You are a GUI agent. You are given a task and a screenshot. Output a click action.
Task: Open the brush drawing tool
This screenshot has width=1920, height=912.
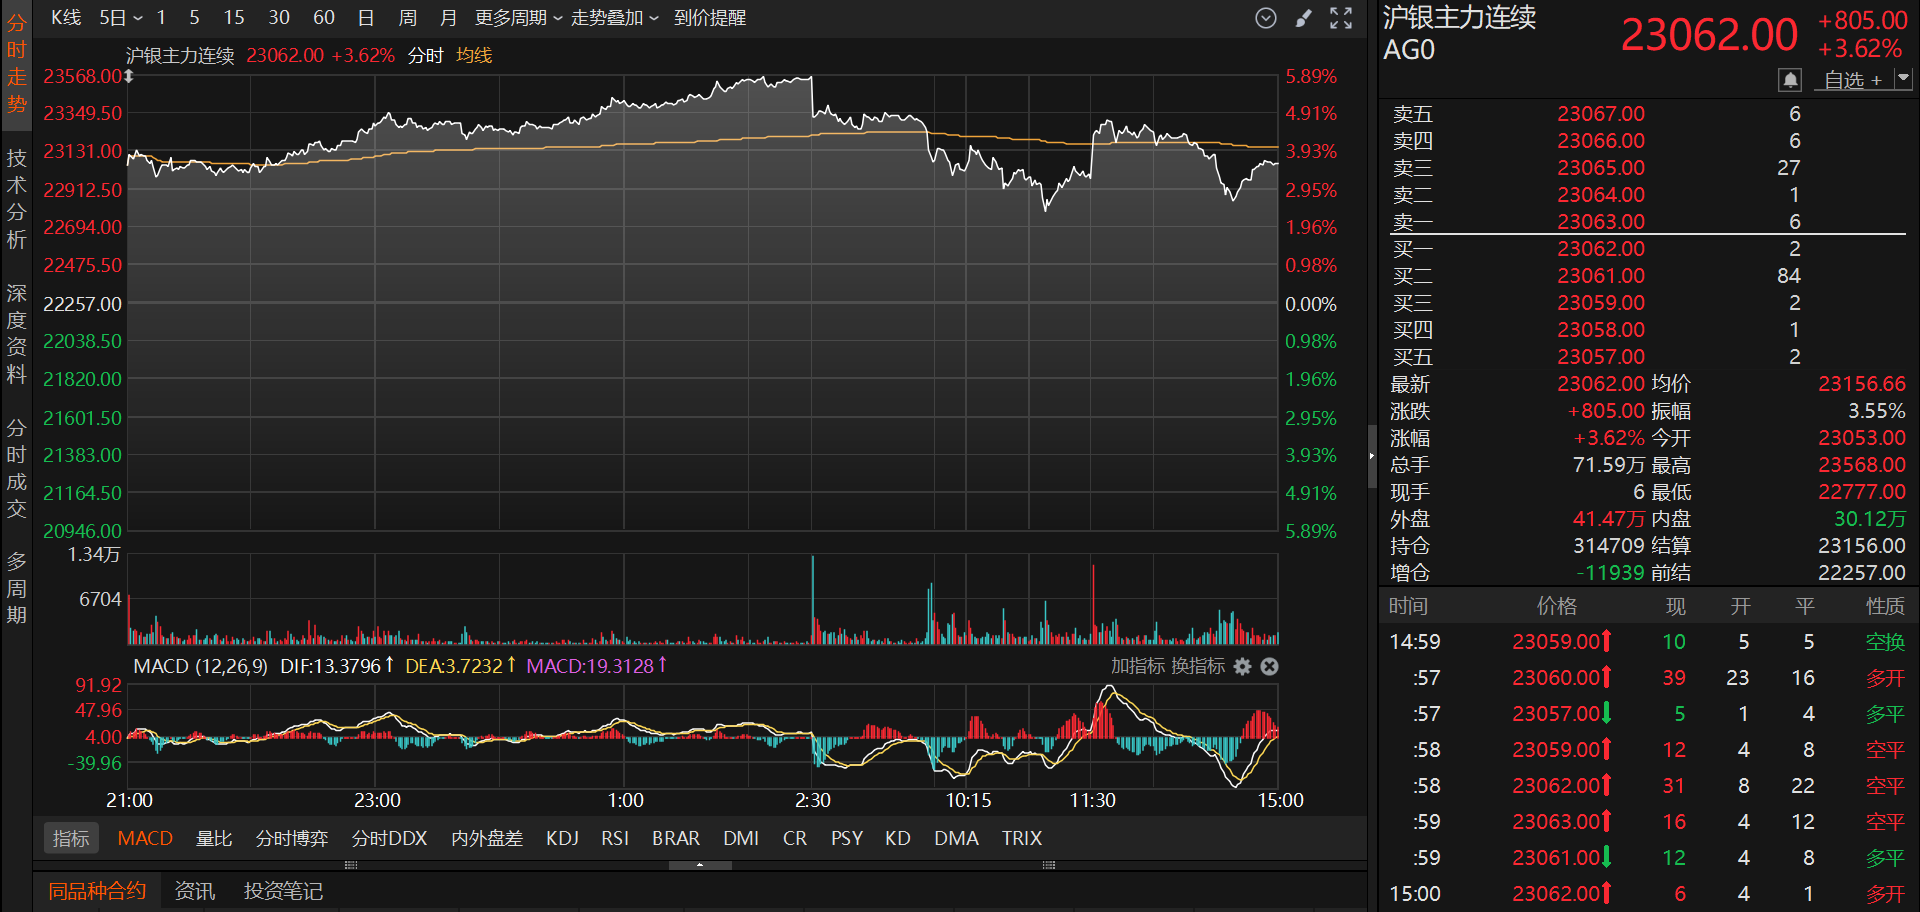click(1303, 18)
